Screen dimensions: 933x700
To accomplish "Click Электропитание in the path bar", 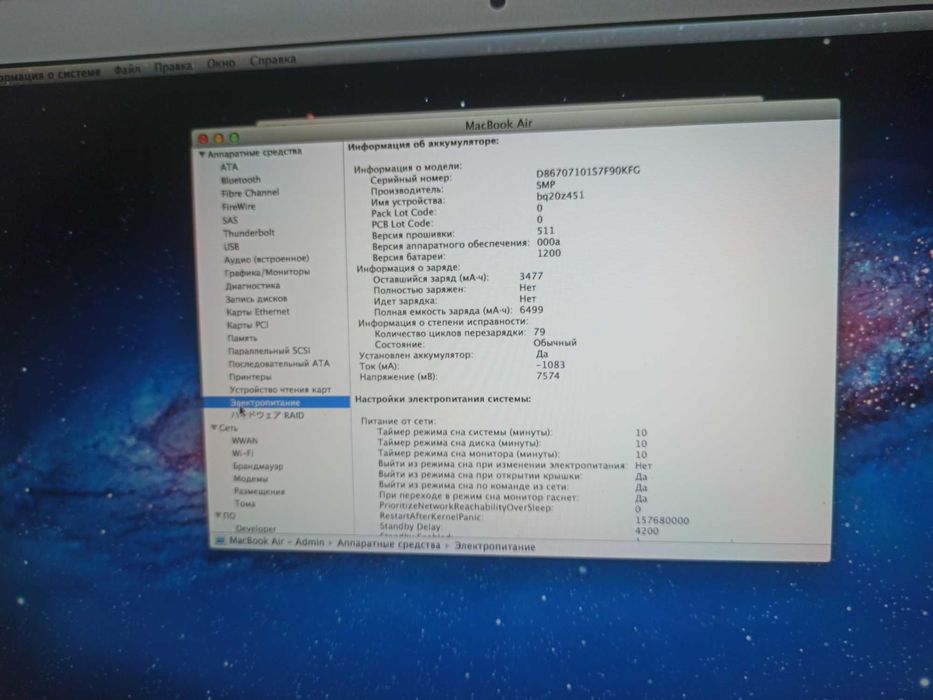I will [x=495, y=546].
